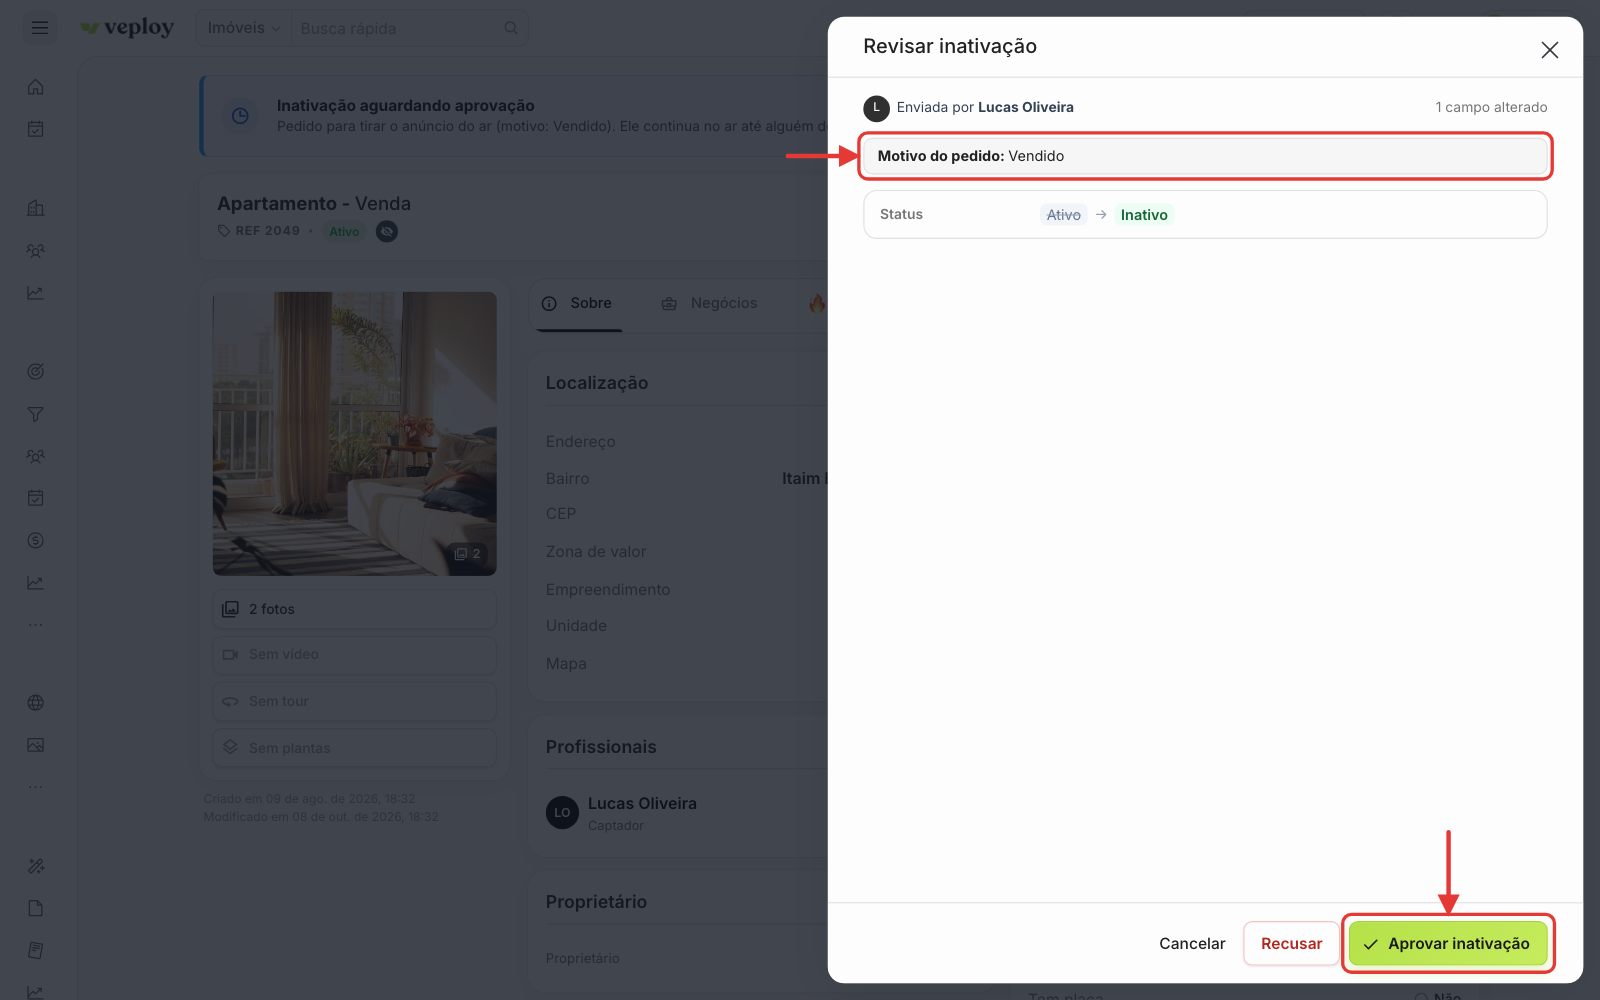1600x1000 pixels.
Task: Click the L avatar next to Enviada por
Action: [x=876, y=108]
